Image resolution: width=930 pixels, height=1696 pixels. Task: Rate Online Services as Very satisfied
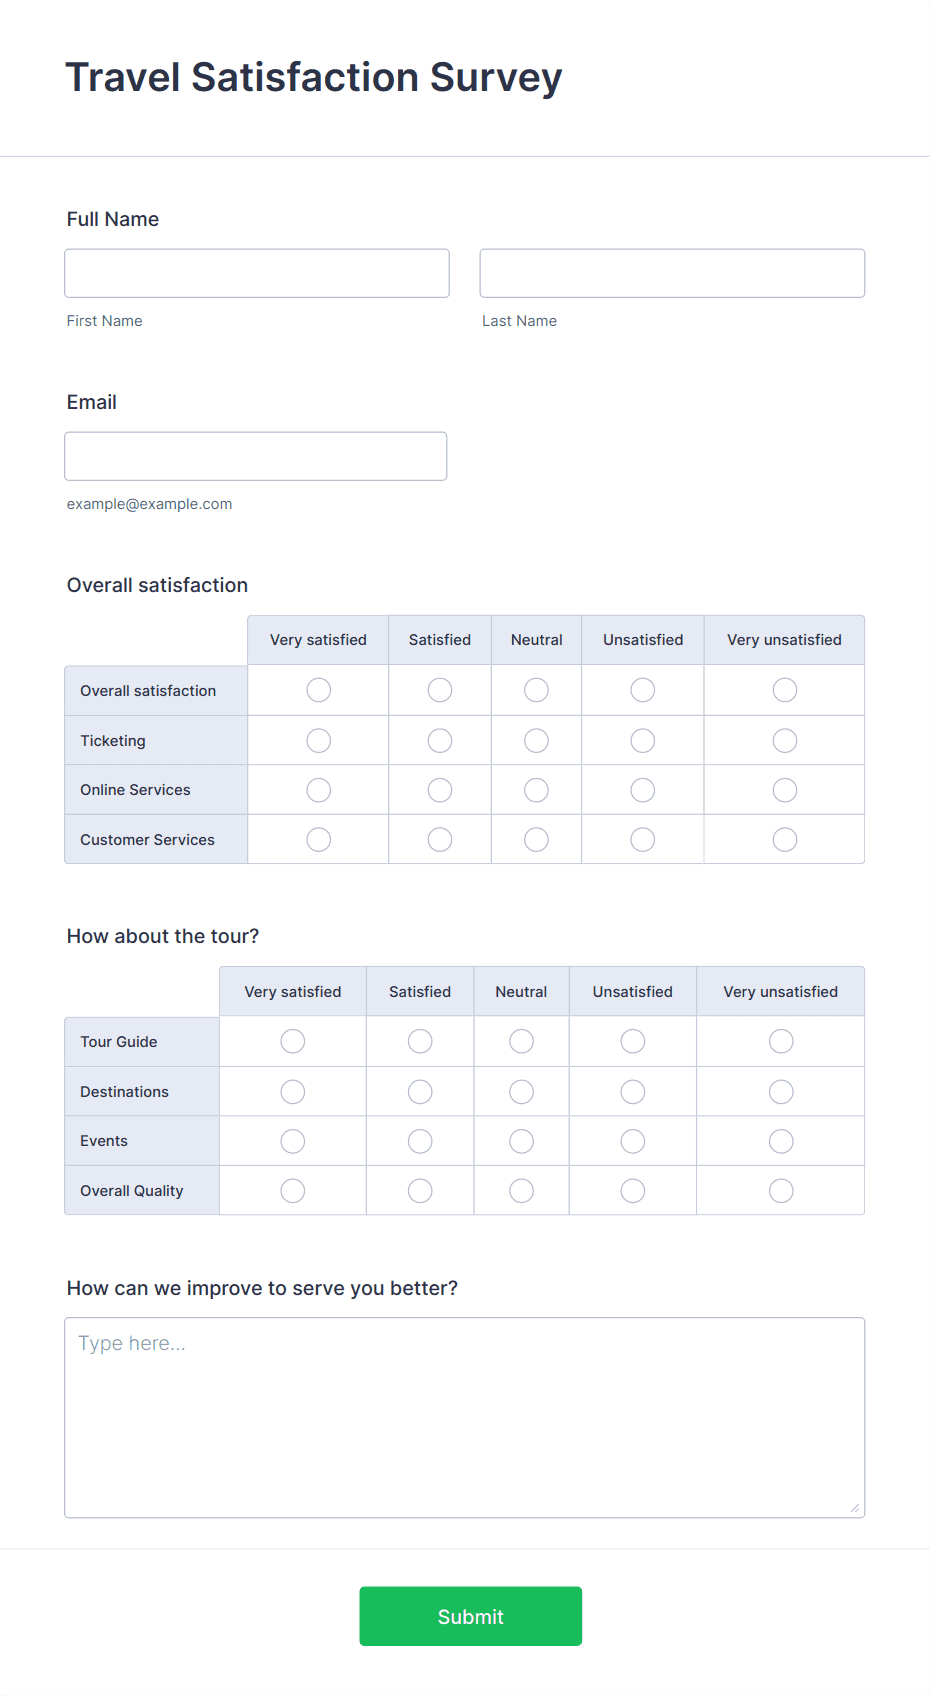tap(317, 789)
